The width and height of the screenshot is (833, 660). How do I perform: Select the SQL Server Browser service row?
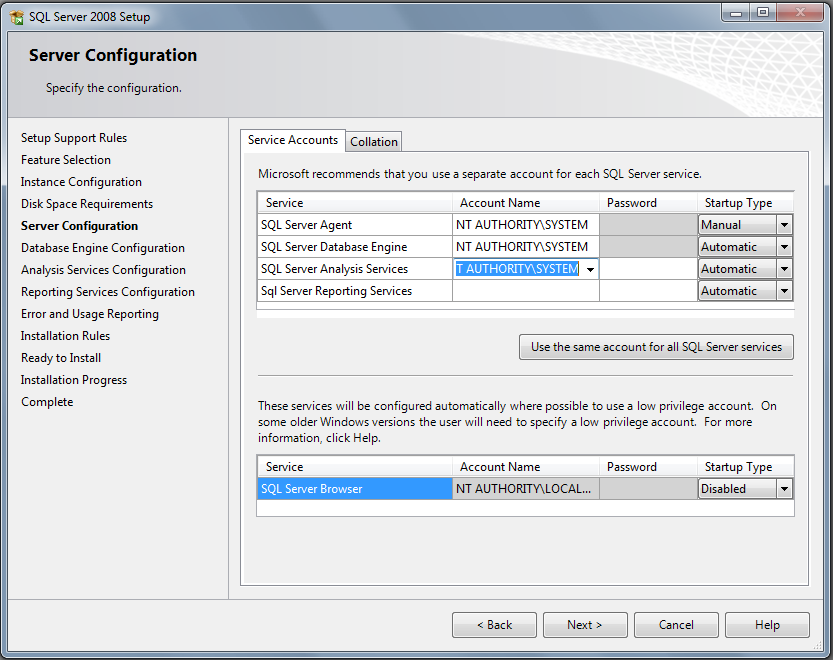click(354, 489)
